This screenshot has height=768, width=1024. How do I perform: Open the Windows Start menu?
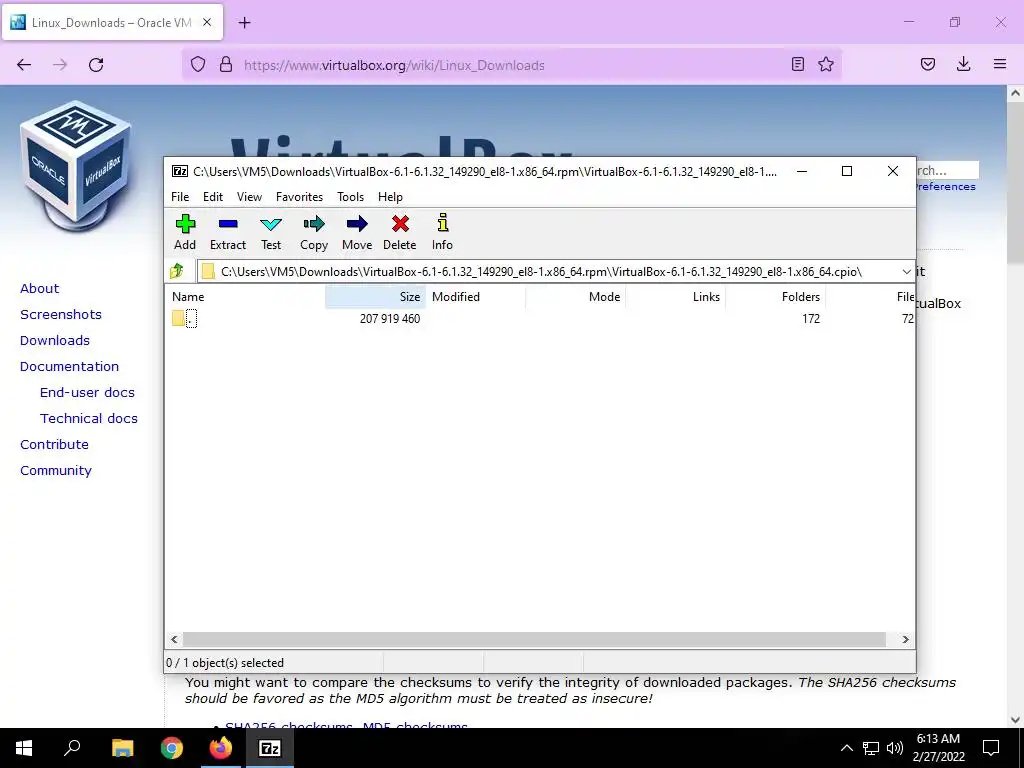tap(24, 748)
